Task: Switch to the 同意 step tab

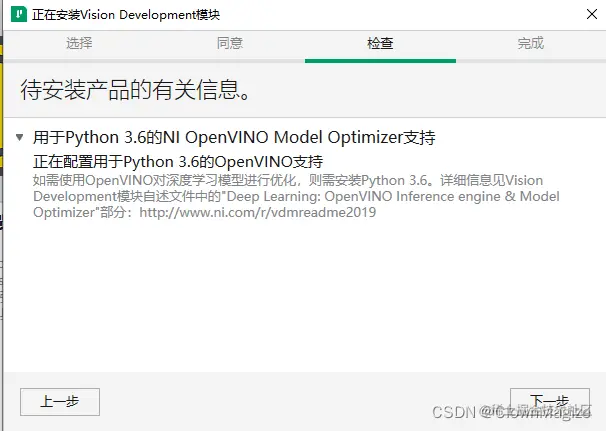Action: click(230, 43)
